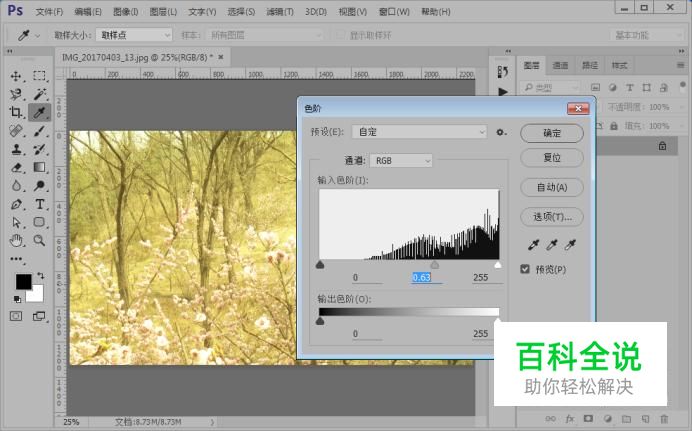
Task: Select the Rounded Rectangle shape tool
Action: click(x=39, y=222)
